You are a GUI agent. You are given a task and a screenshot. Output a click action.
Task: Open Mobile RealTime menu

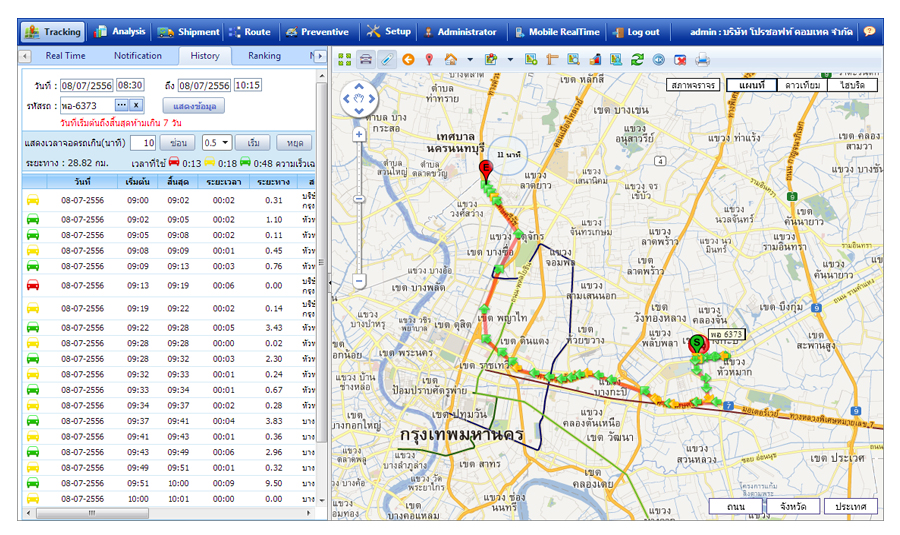557,32
